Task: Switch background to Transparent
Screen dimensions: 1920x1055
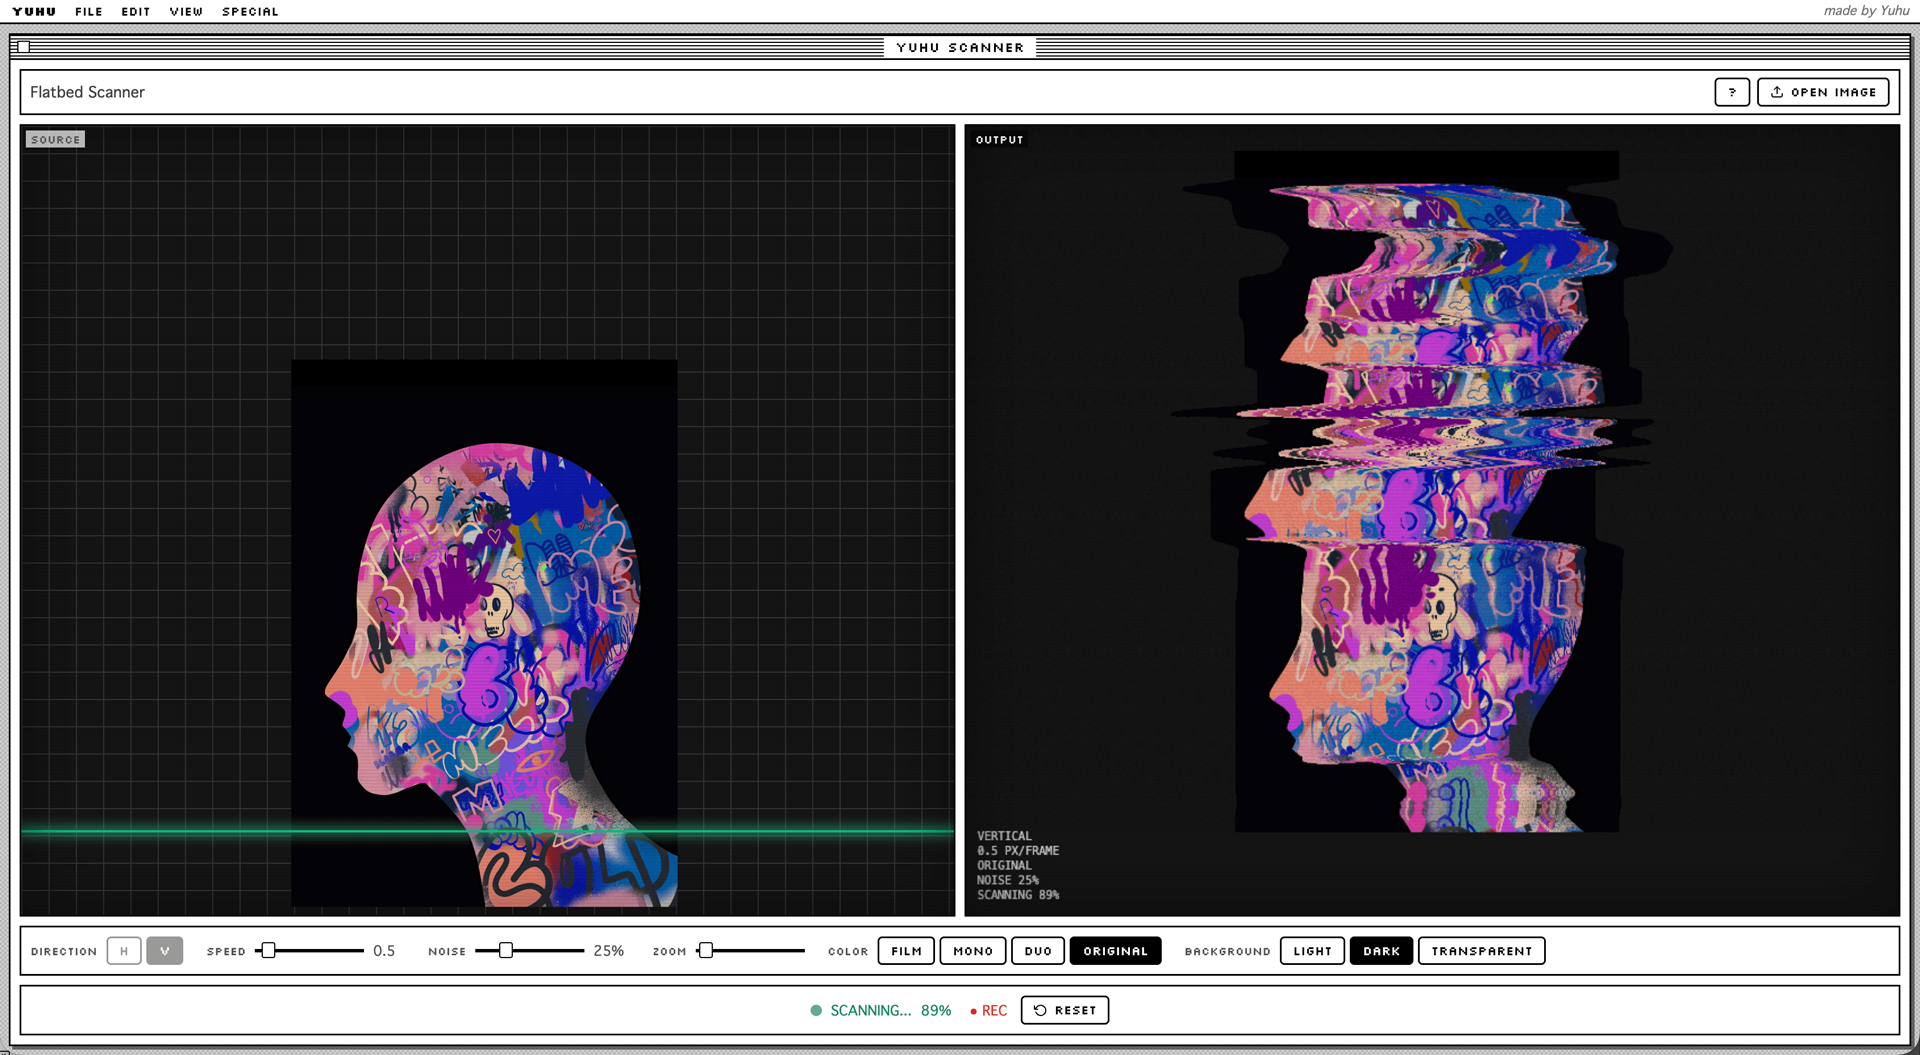Action: point(1481,951)
